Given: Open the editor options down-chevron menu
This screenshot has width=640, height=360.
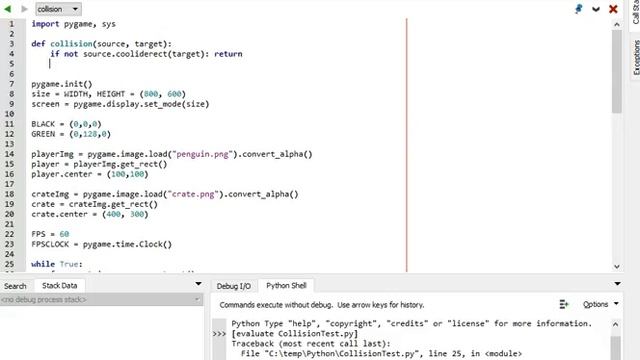Looking at the screenshot, I should 596,9.
